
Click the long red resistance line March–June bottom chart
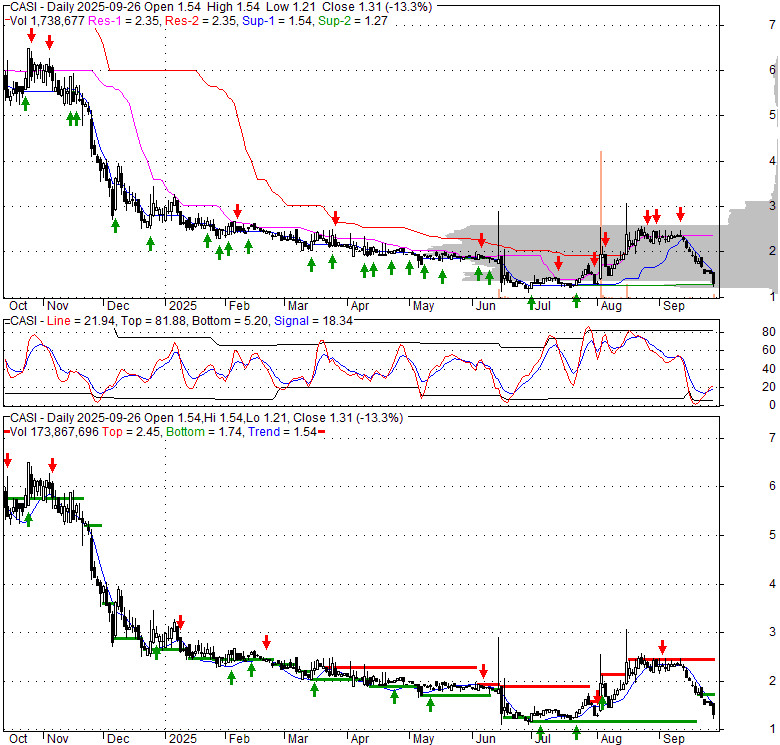[x=399, y=667]
